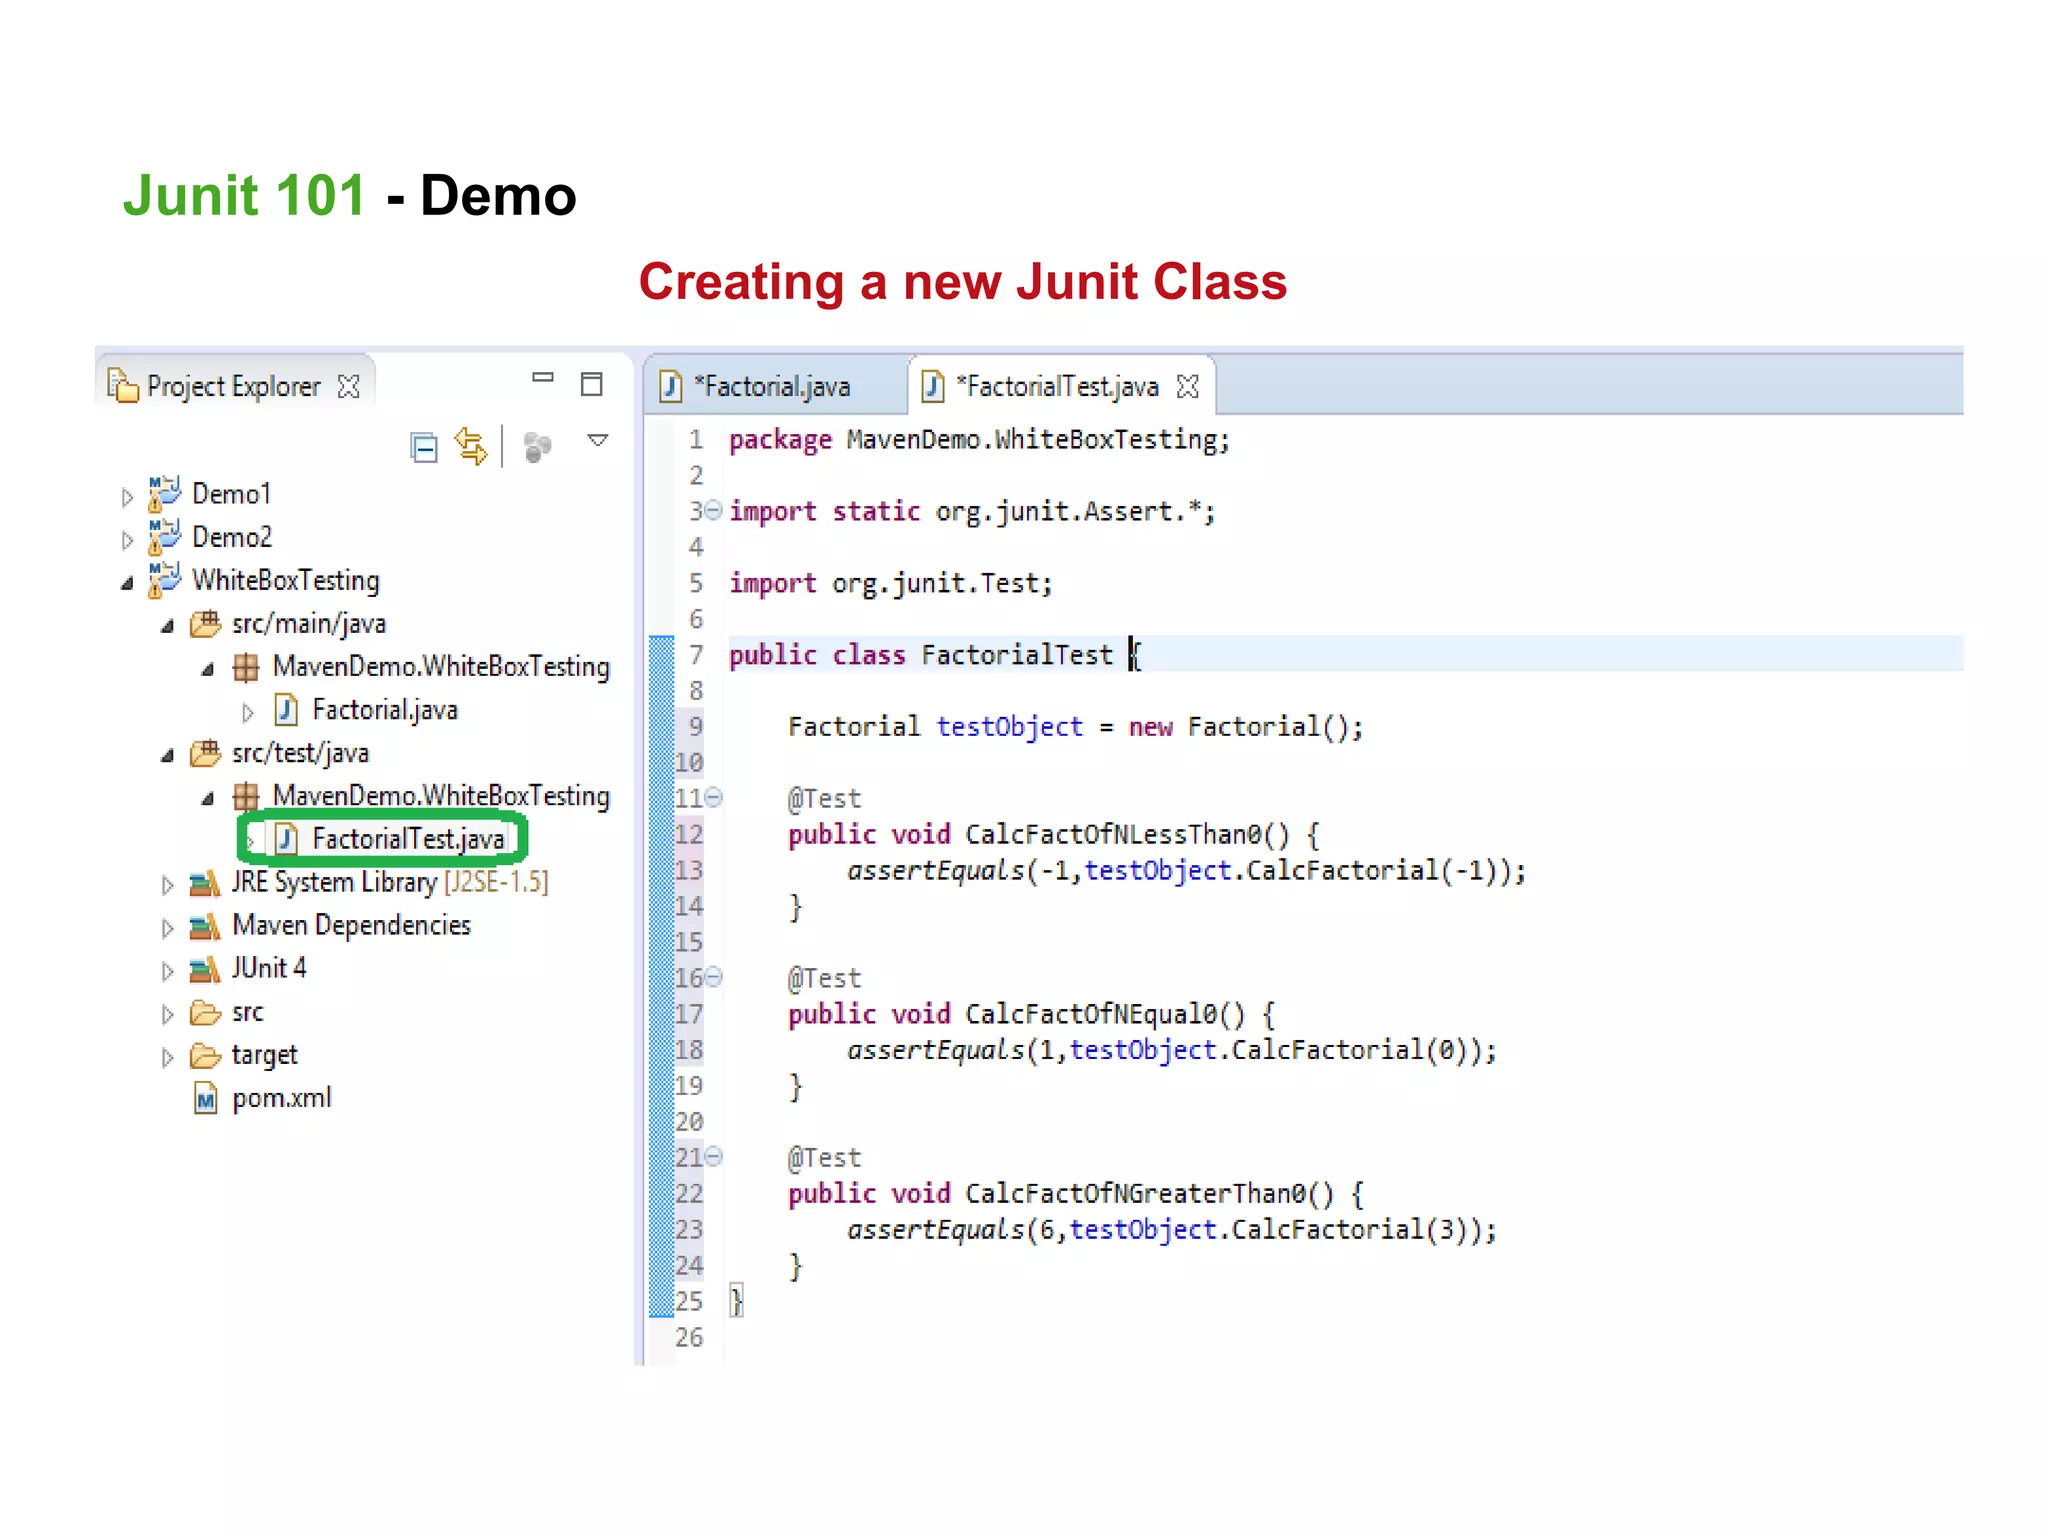Viewport: 2048px width, 1536px height.
Task: Expand the JUnit 4 library node
Action: point(167,970)
